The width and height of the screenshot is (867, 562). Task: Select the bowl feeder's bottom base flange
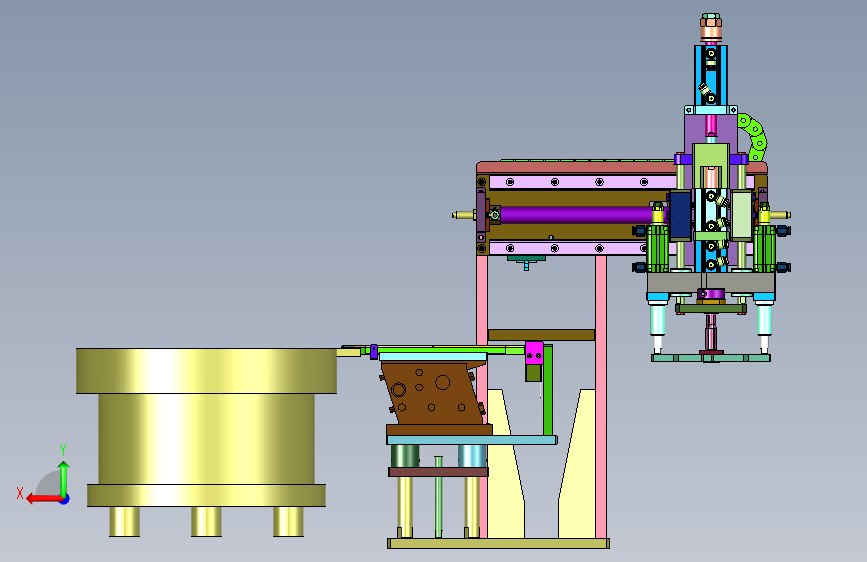[206, 495]
